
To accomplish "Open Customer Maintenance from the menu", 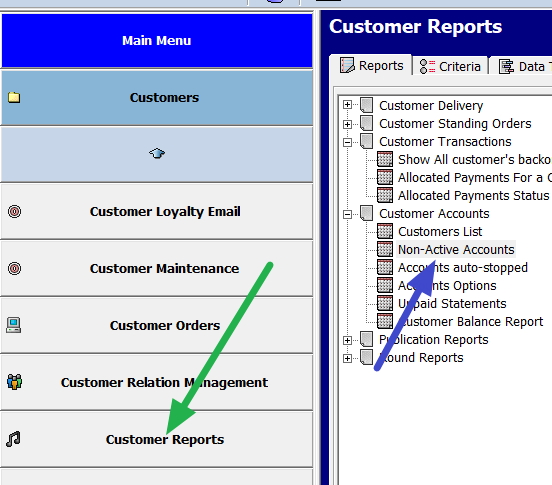I will click(157, 269).
